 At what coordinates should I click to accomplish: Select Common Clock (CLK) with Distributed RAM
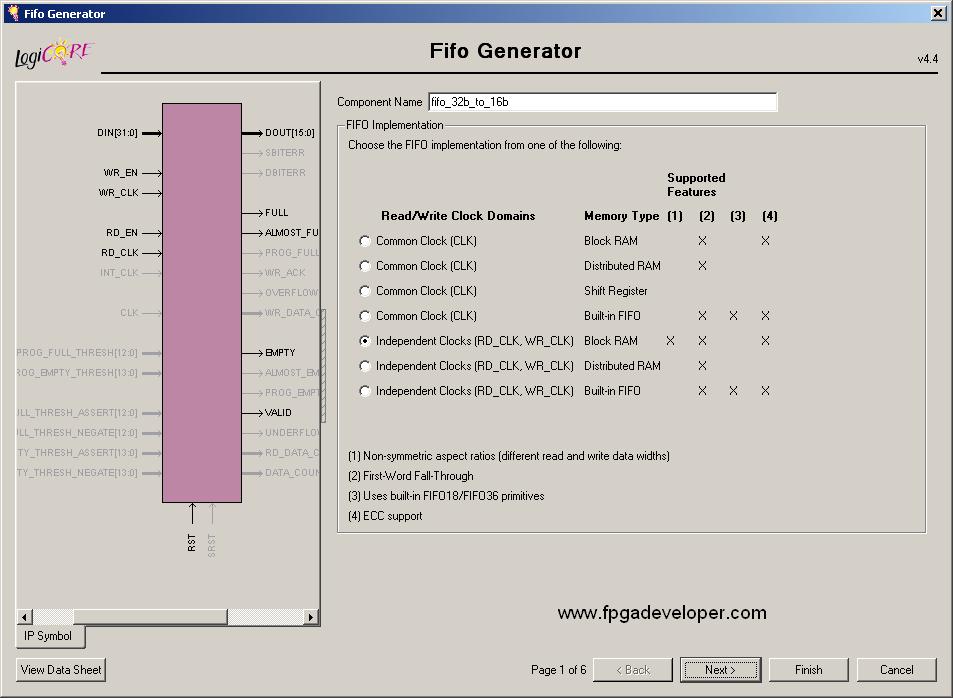[x=364, y=265]
